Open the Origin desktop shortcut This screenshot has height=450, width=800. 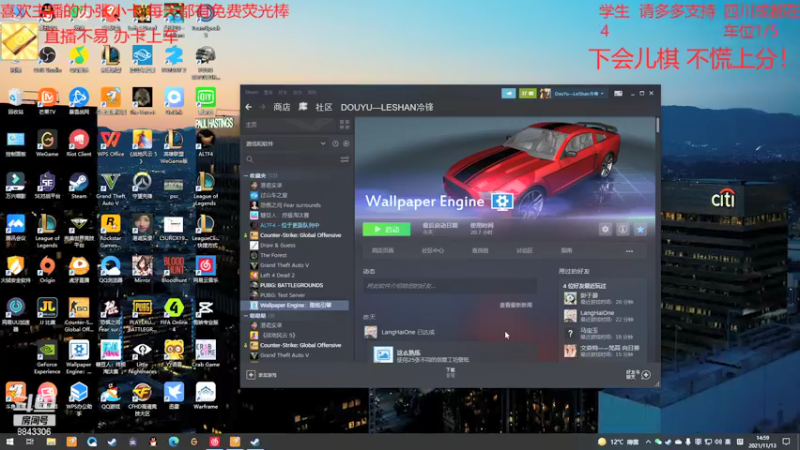pos(47,270)
